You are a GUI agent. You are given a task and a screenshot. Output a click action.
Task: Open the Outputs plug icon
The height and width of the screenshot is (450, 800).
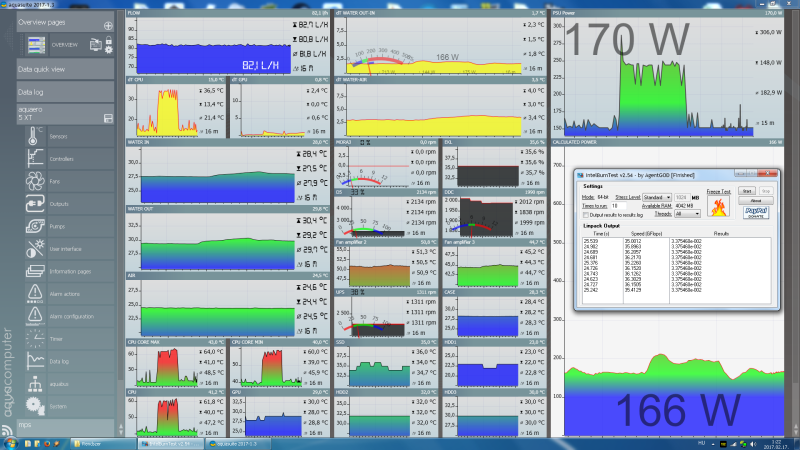(x=35, y=204)
